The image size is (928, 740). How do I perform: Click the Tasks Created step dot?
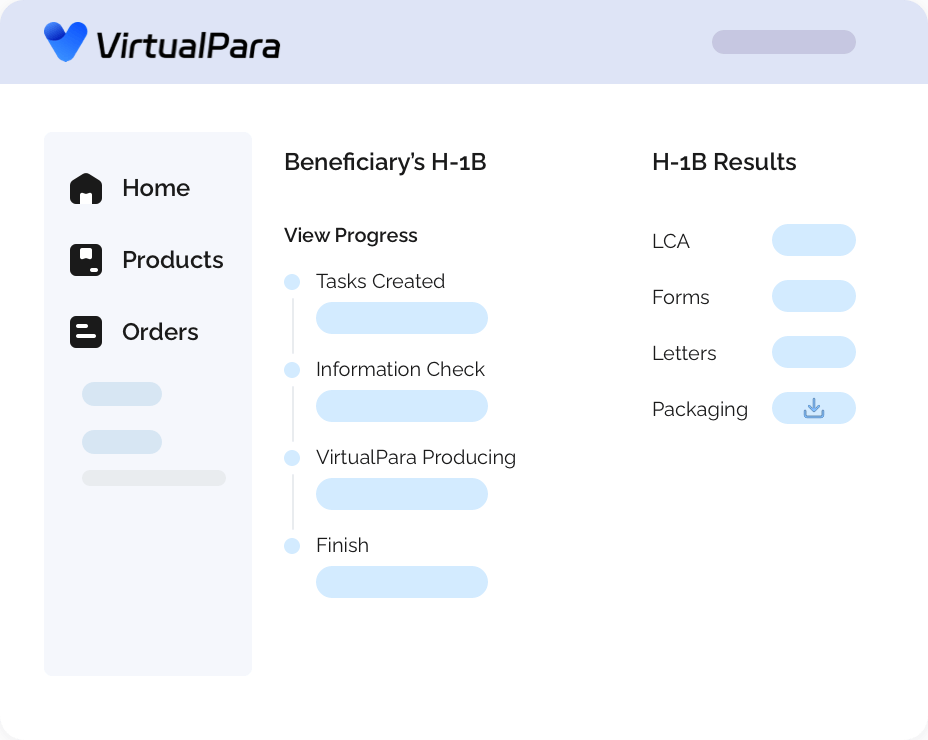coord(292,282)
